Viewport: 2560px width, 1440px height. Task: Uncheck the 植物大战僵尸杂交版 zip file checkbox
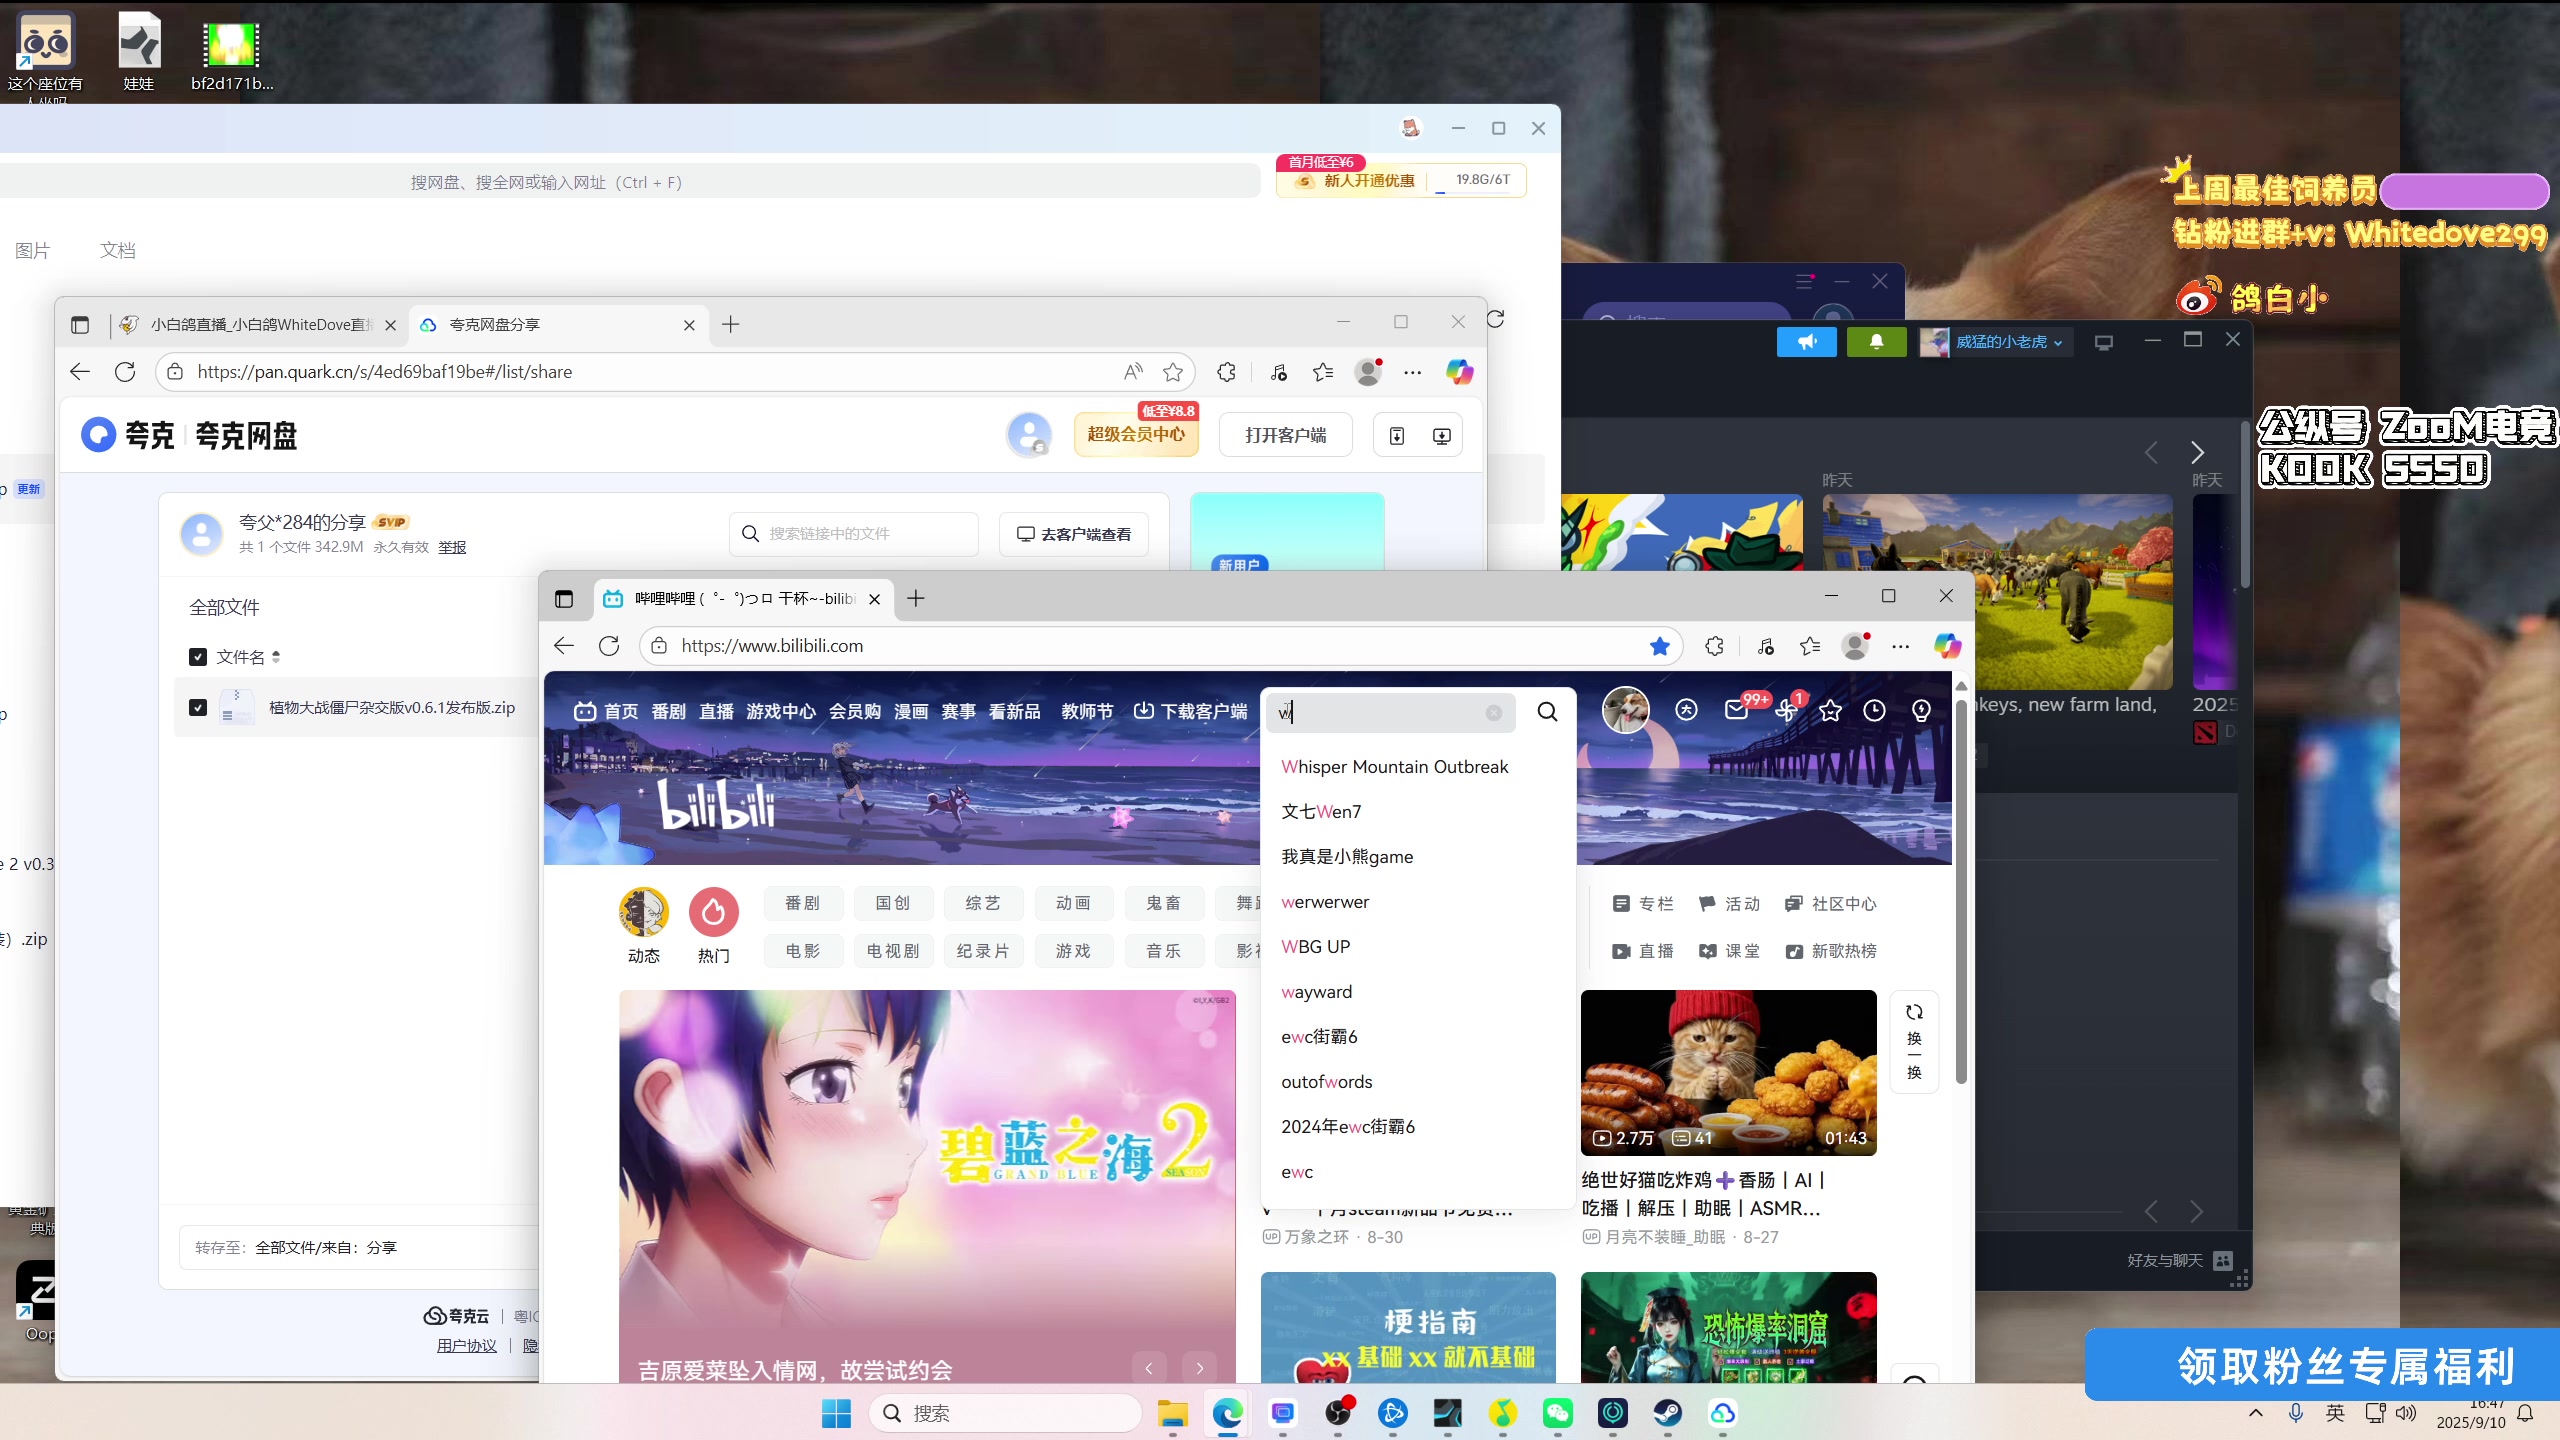198,707
